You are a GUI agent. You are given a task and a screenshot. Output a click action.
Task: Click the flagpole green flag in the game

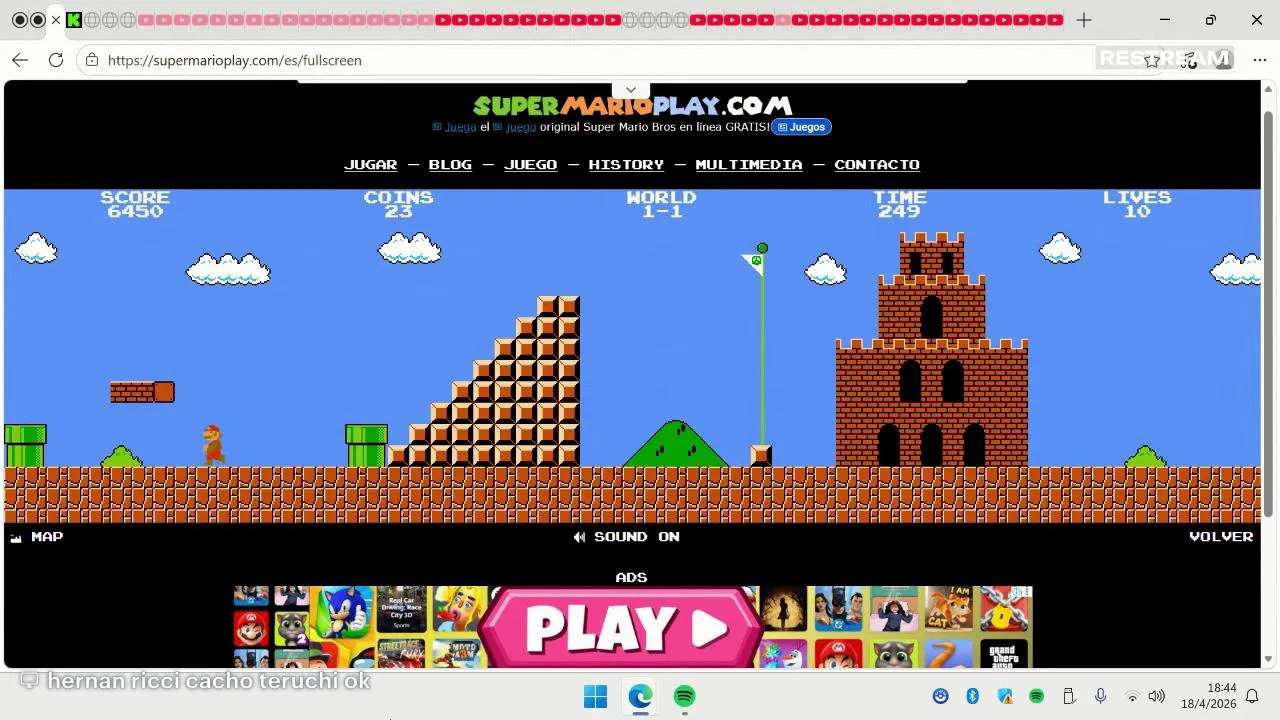[x=754, y=263]
